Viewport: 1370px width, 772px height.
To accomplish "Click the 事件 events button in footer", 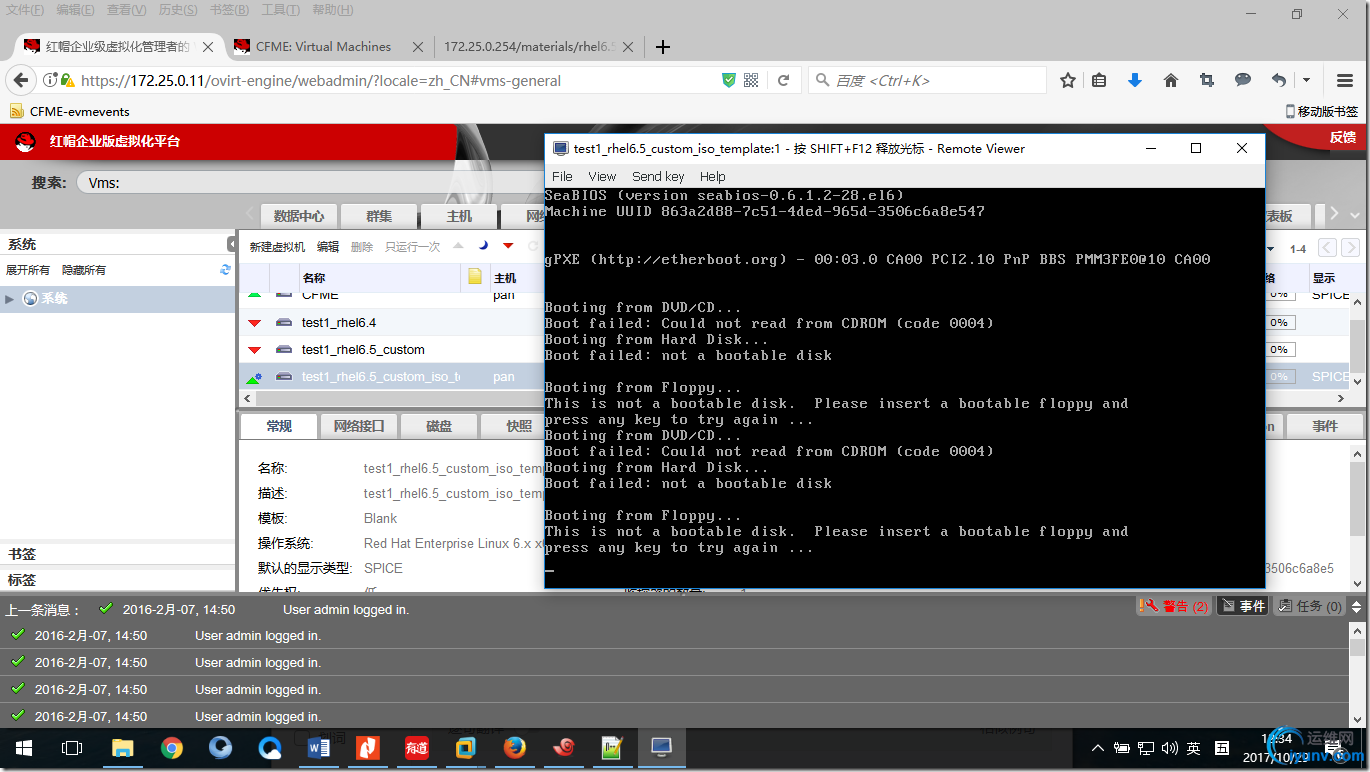I will pyautogui.click(x=1243, y=606).
